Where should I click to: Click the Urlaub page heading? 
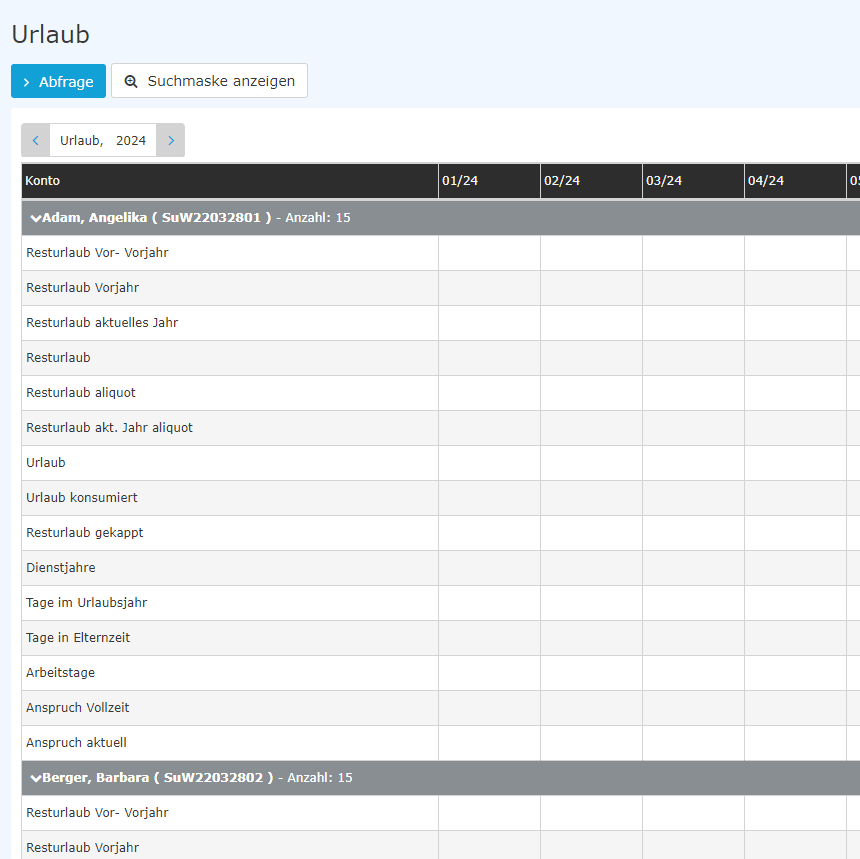tap(50, 35)
